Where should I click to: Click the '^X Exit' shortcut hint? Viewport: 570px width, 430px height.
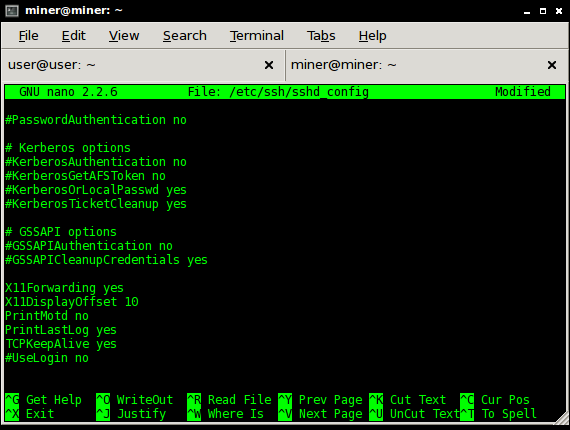pyautogui.click(x=29, y=414)
